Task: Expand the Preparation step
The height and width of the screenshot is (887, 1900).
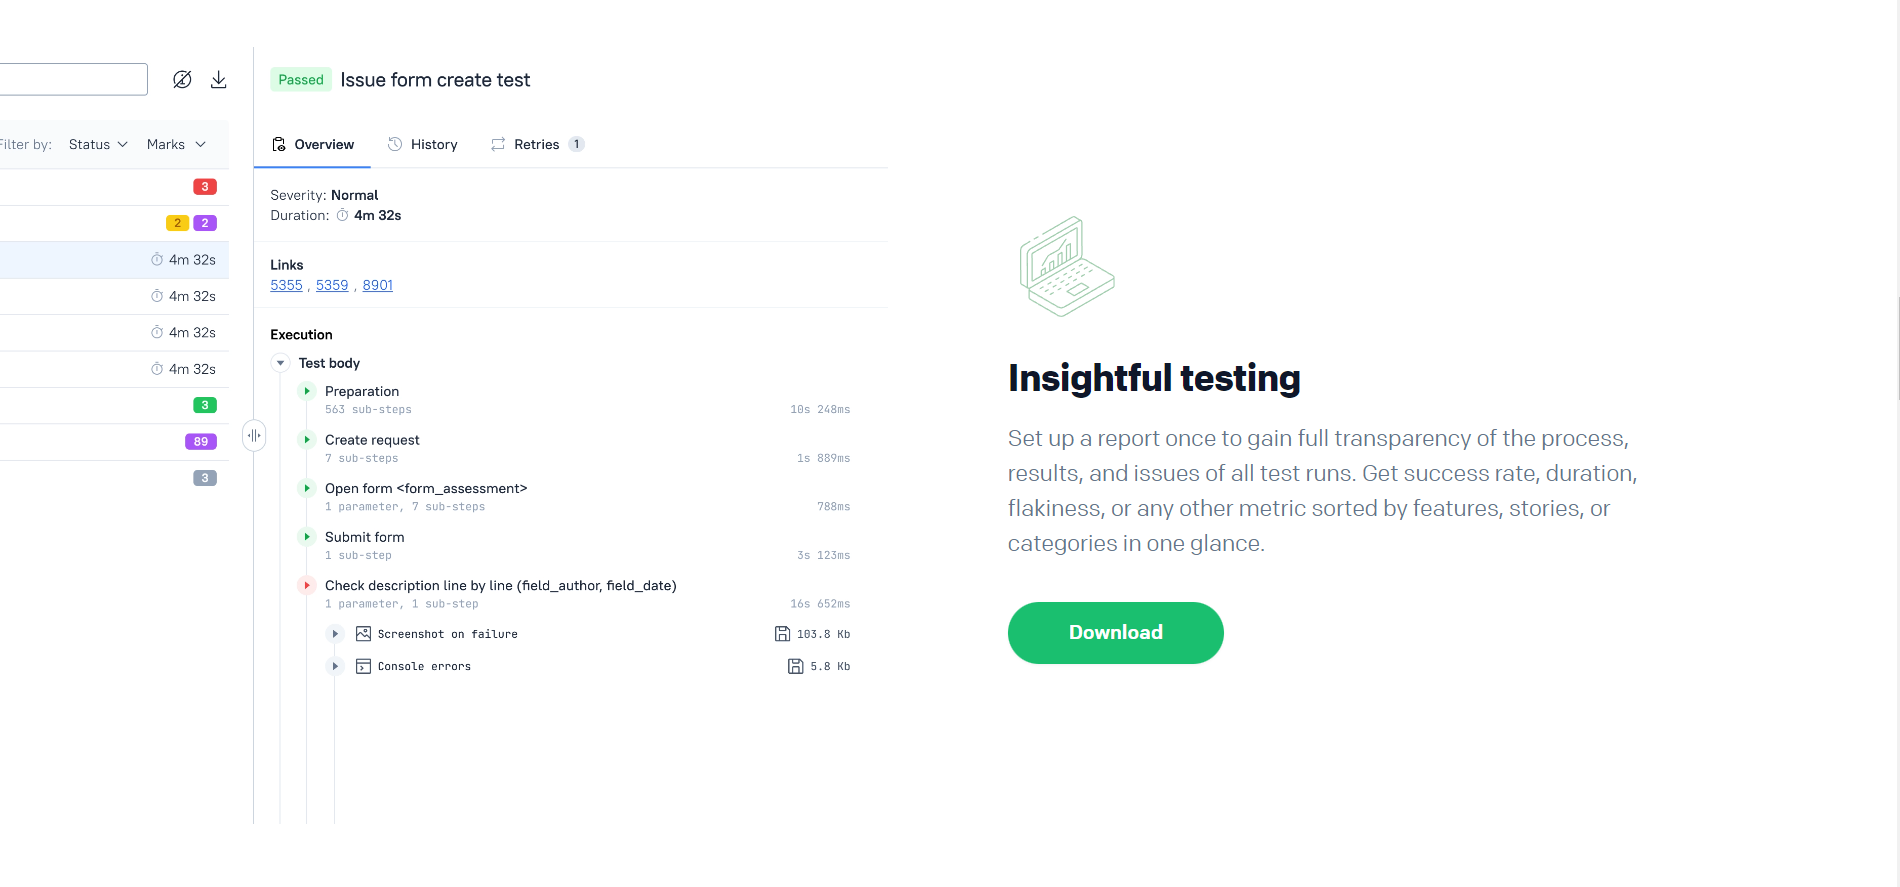Action: pyautogui.click(x=307, y=391)
